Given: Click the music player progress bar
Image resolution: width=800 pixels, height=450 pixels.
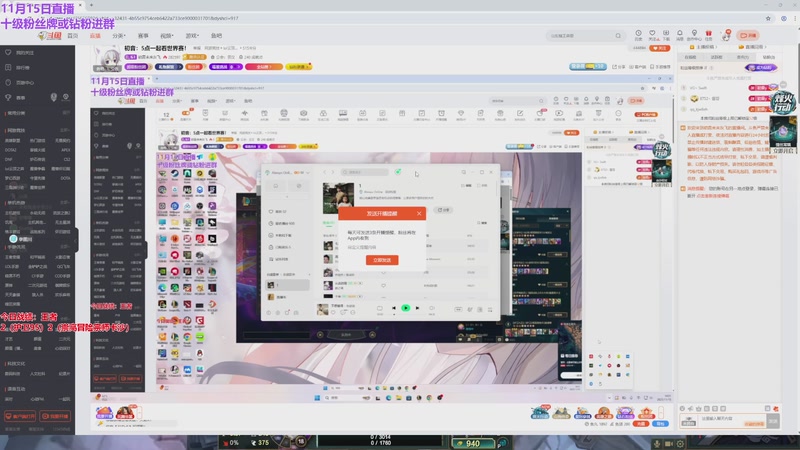Looking at the screenshot, I should (x=407, y=315).
